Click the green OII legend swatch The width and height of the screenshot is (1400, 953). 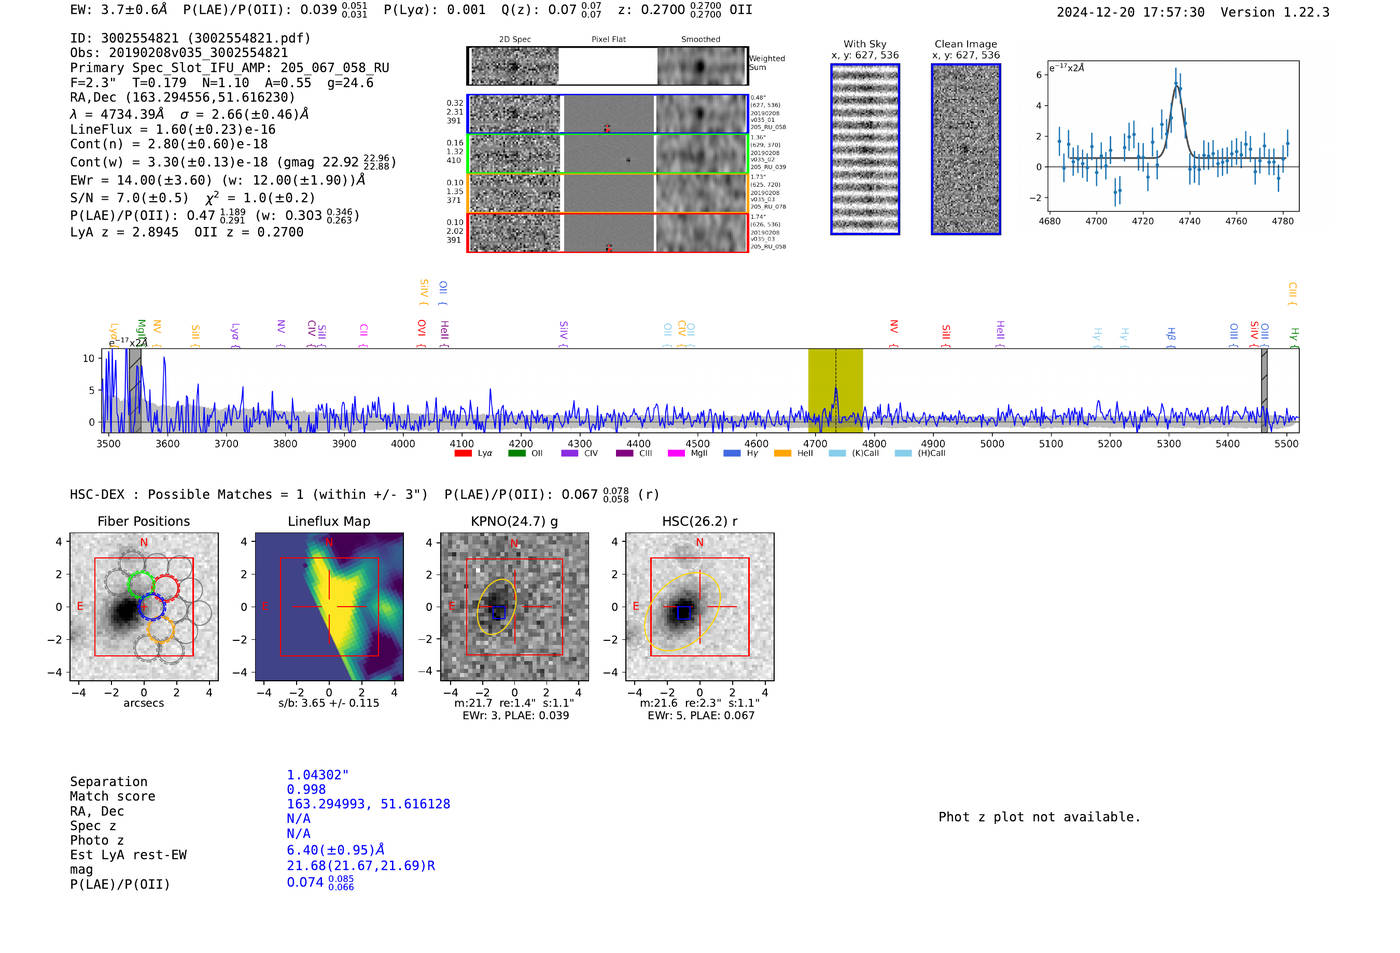tap(516, 453)
